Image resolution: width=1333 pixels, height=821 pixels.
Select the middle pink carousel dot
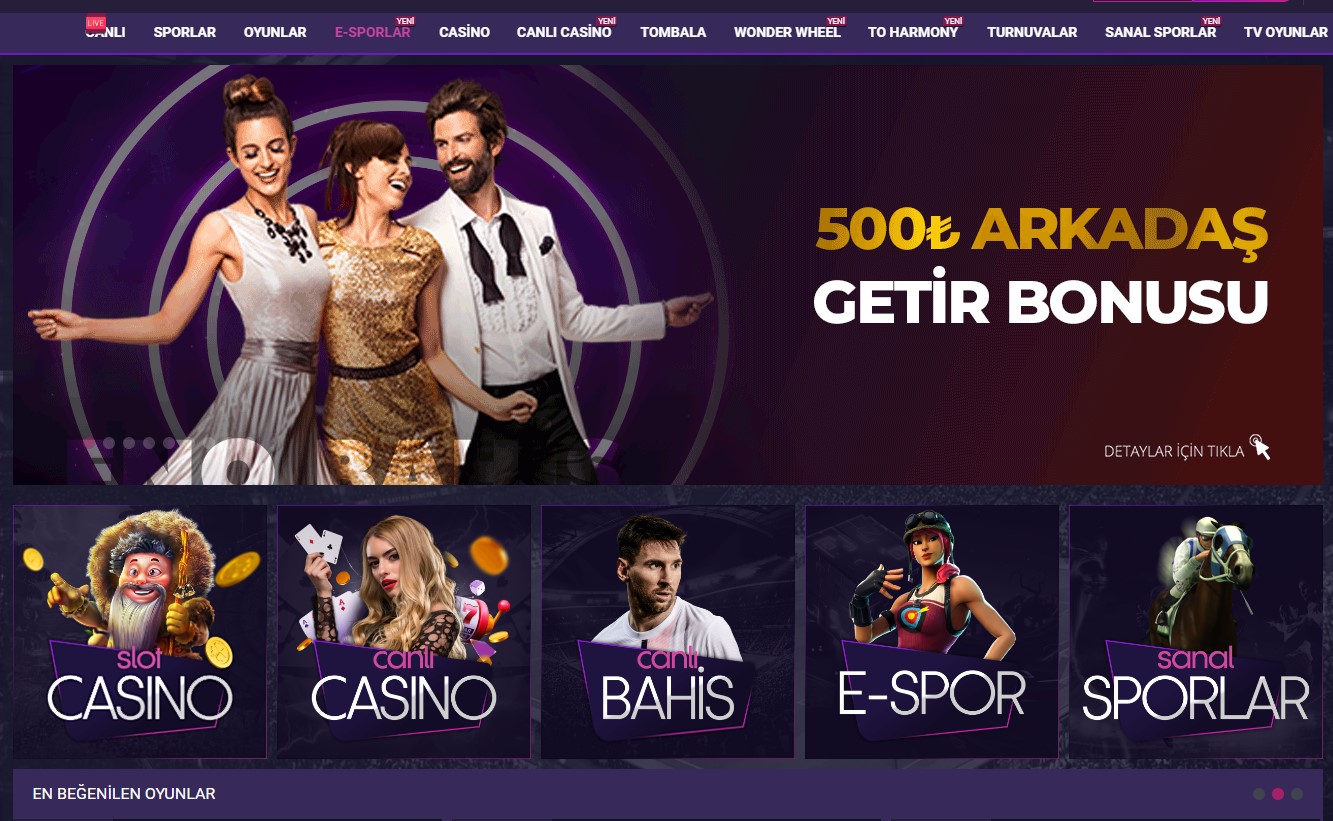1278,794
